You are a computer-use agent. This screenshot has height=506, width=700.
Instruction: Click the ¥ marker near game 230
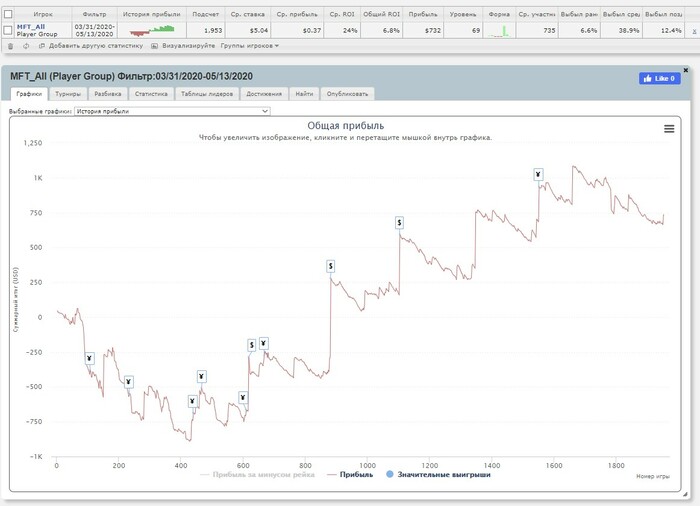[x=129, y=382]
